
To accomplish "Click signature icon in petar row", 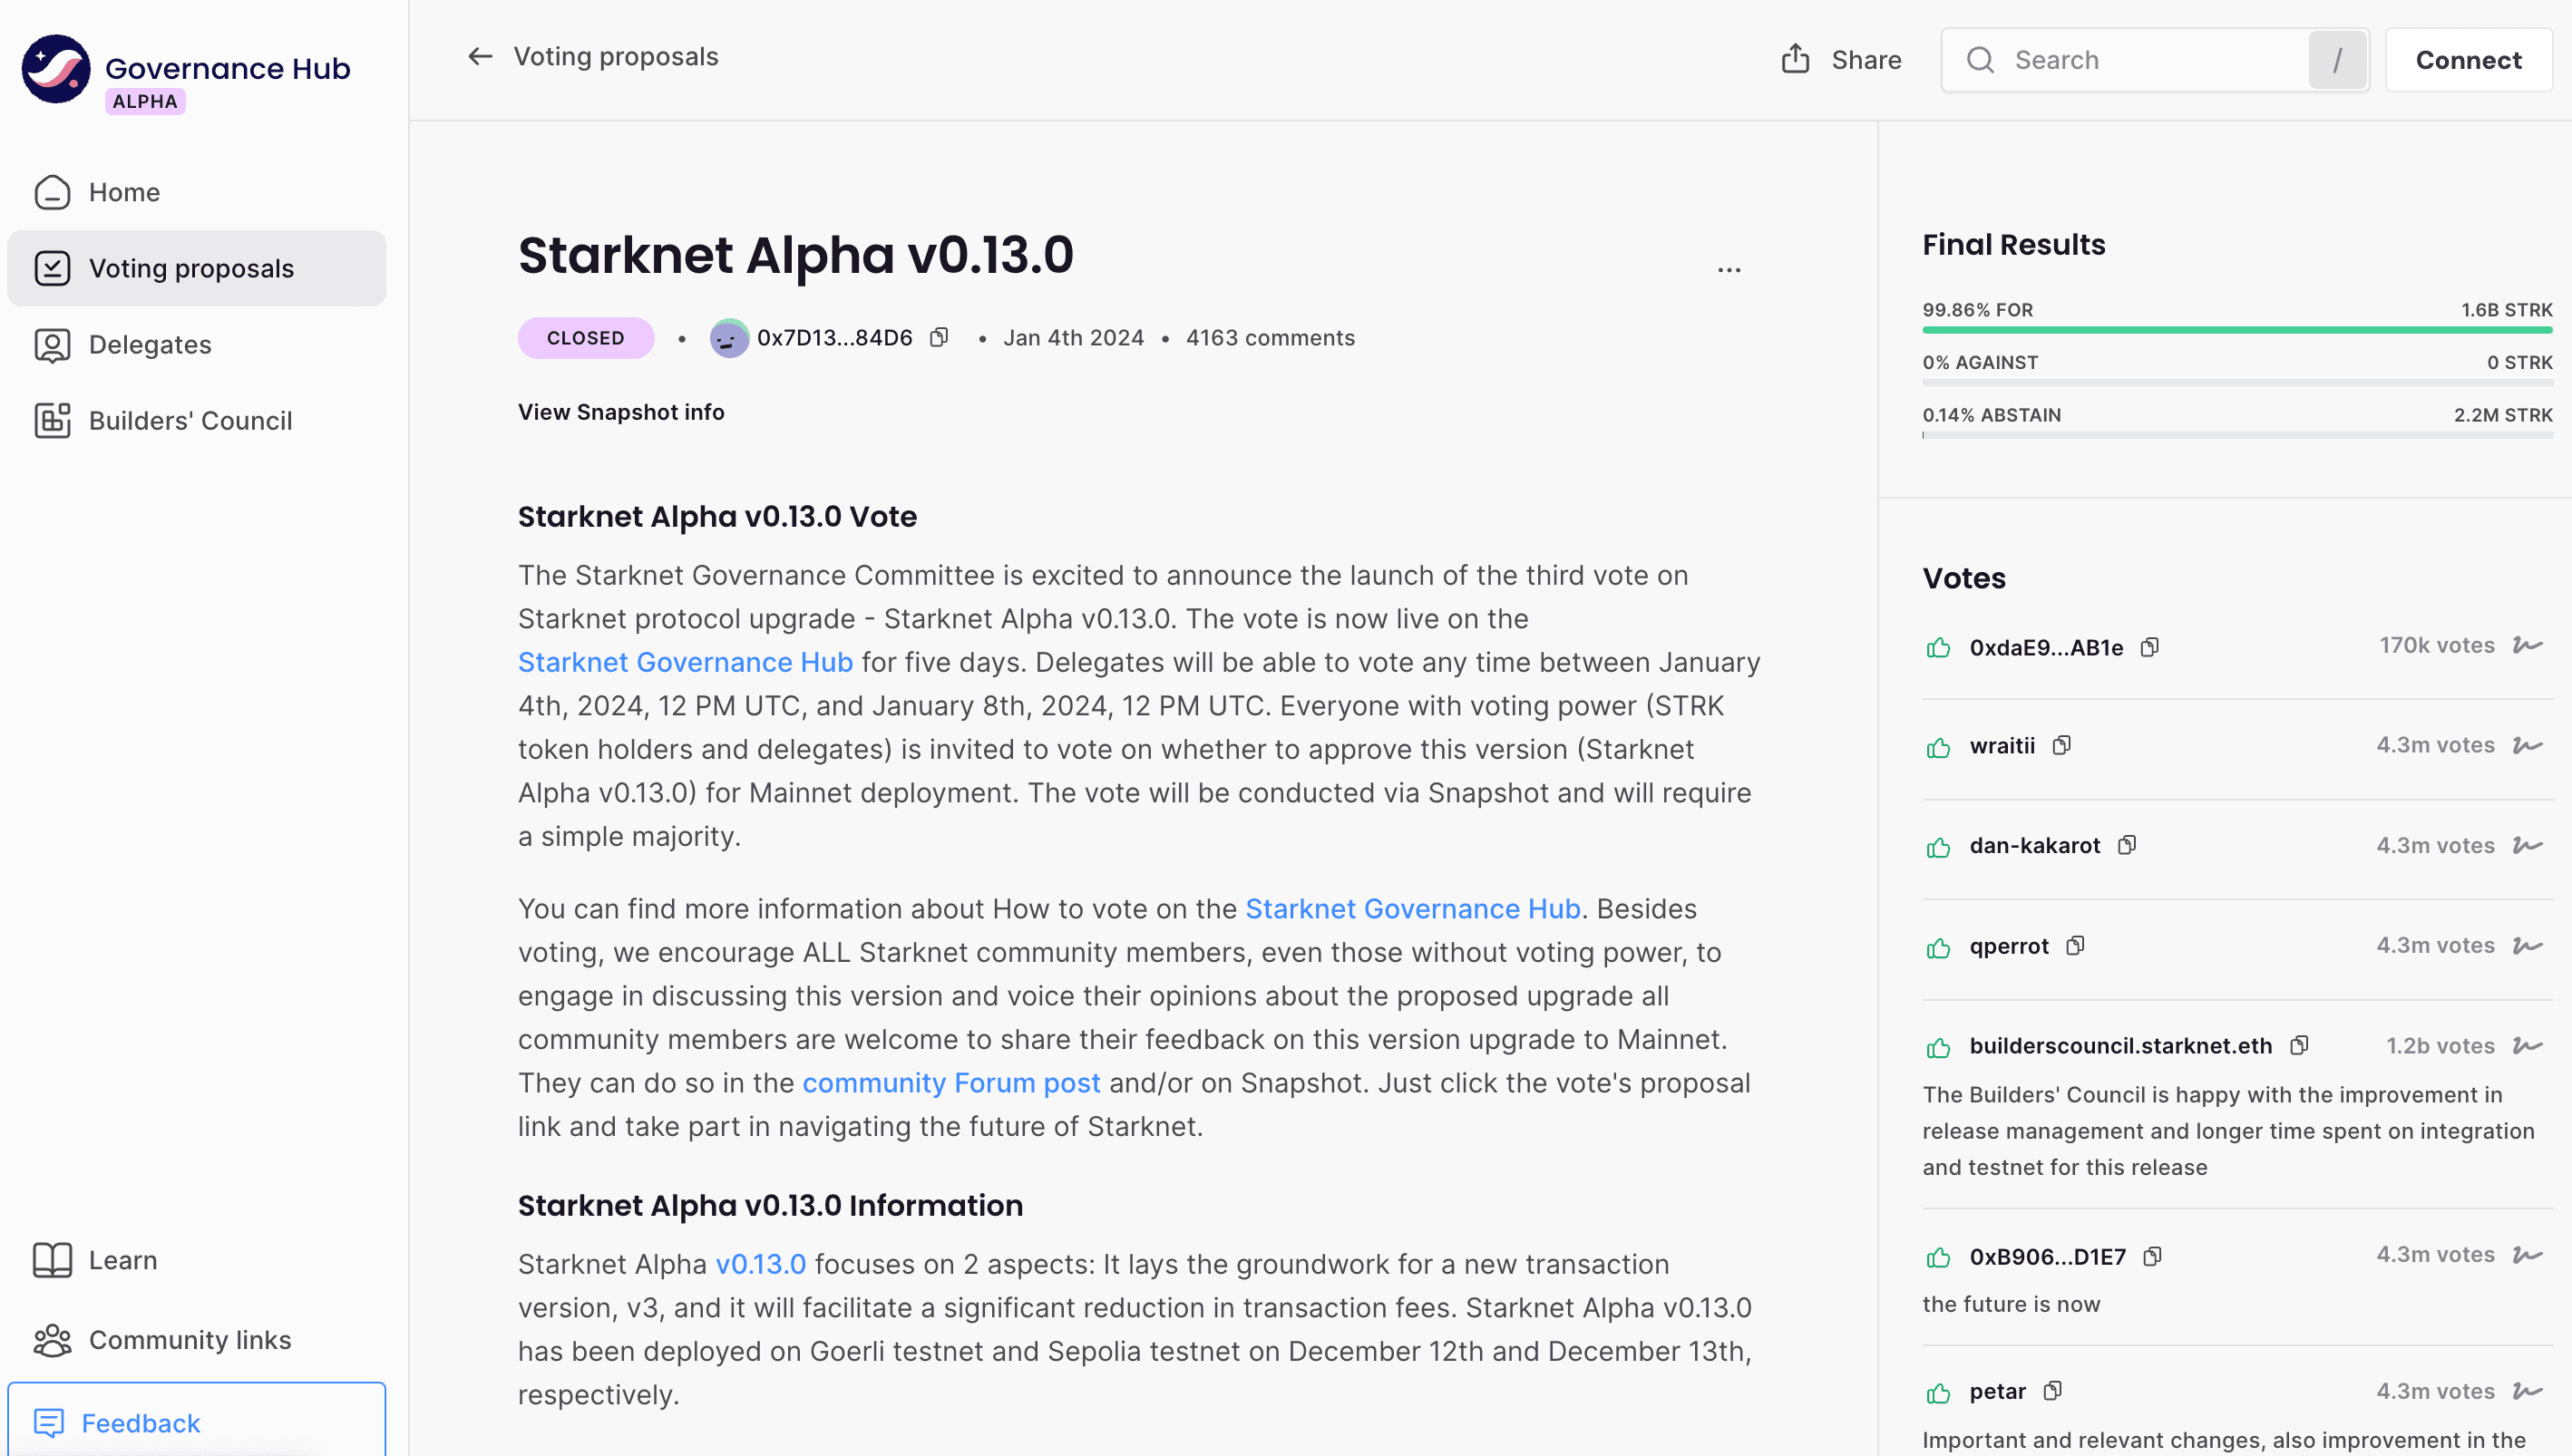I will (x=2527, y=1391).
